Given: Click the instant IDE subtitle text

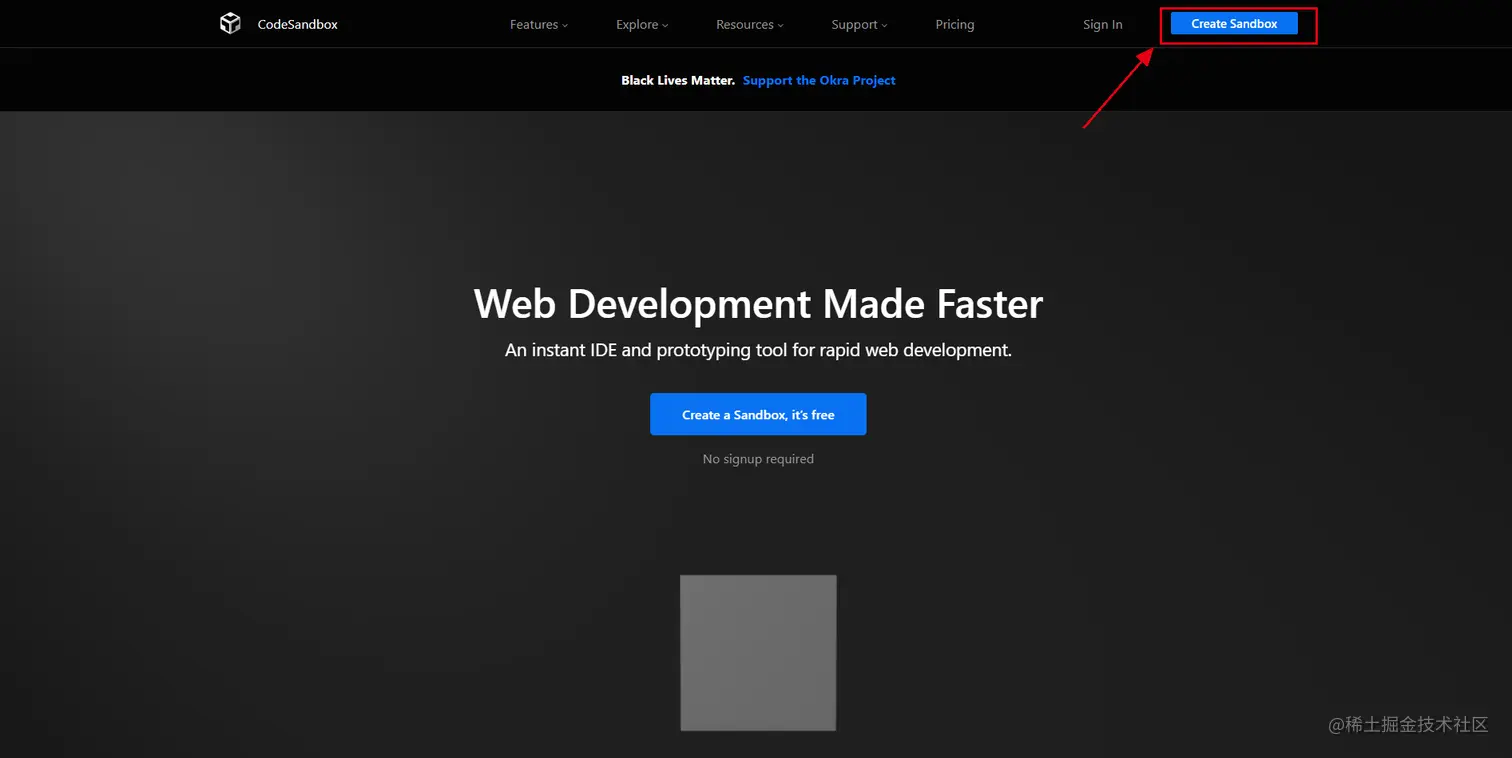Looking at the screenshot, I should [758, 351].
